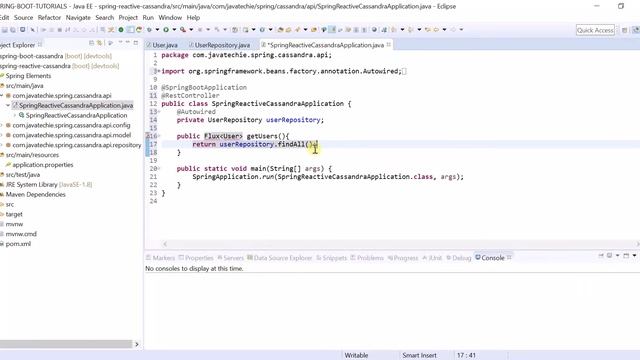Click the Collapse All icon in Project Explorer

click(x=91, y=43)
